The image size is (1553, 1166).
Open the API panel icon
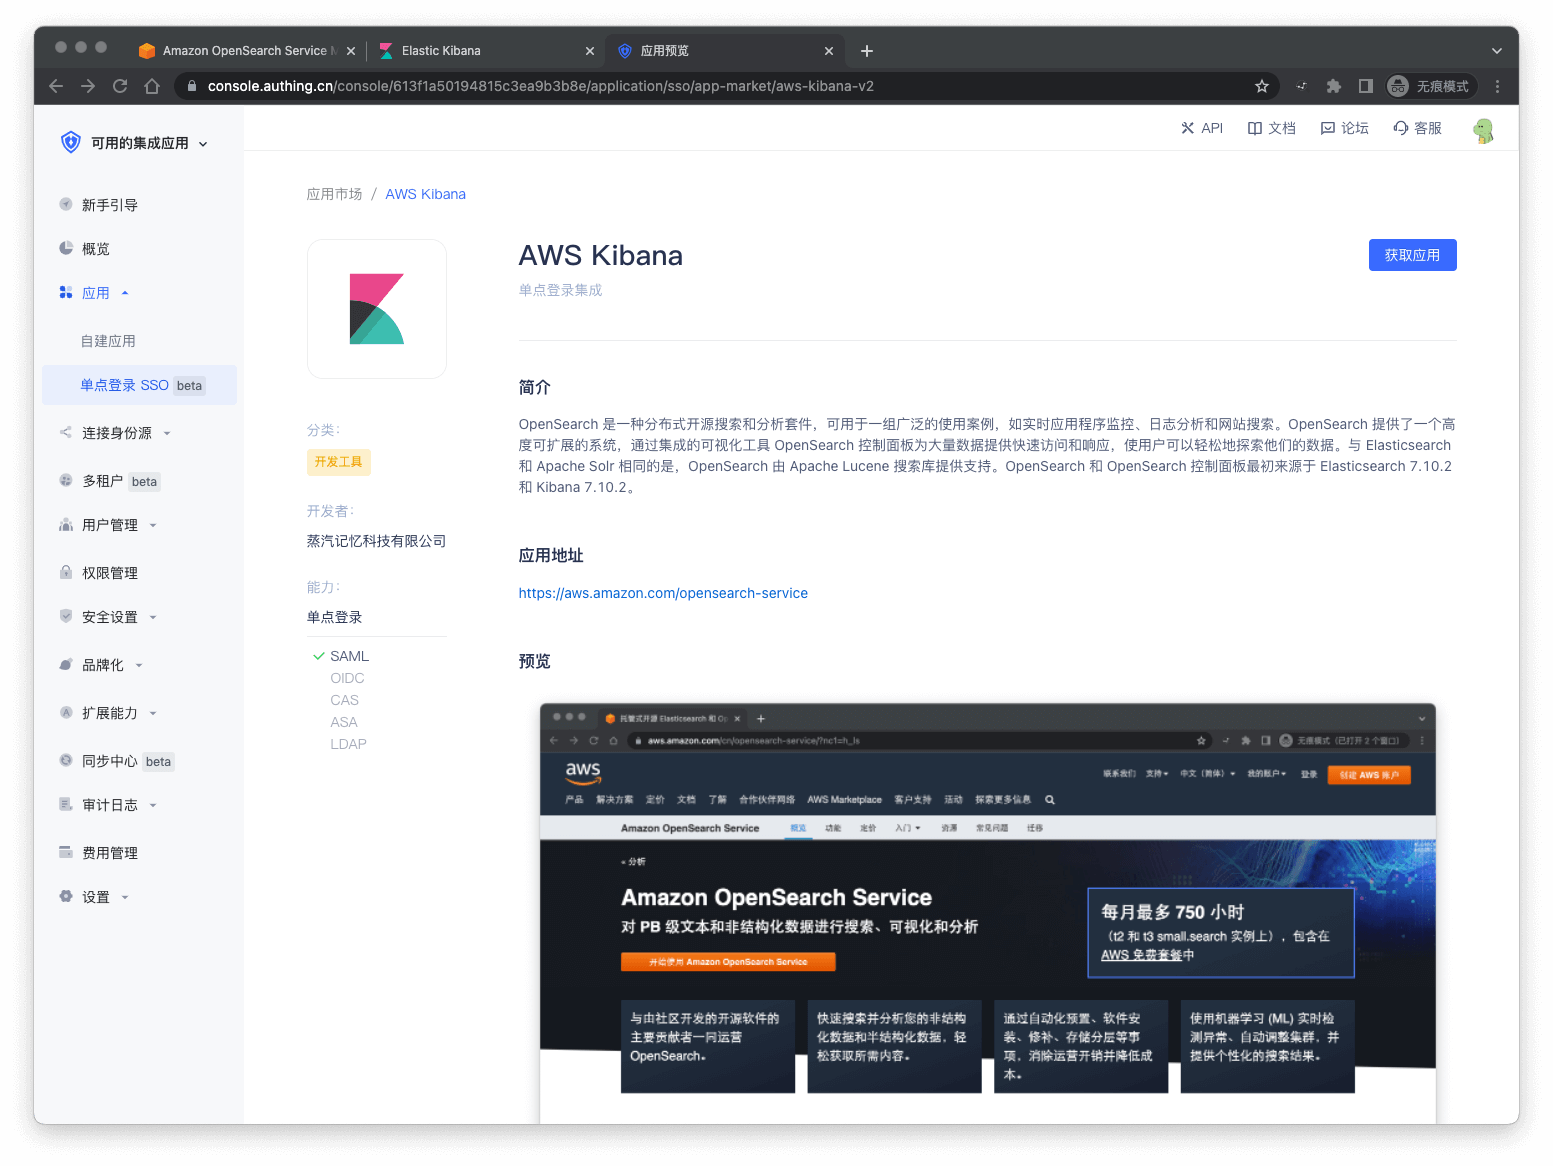pos(1201,128)
